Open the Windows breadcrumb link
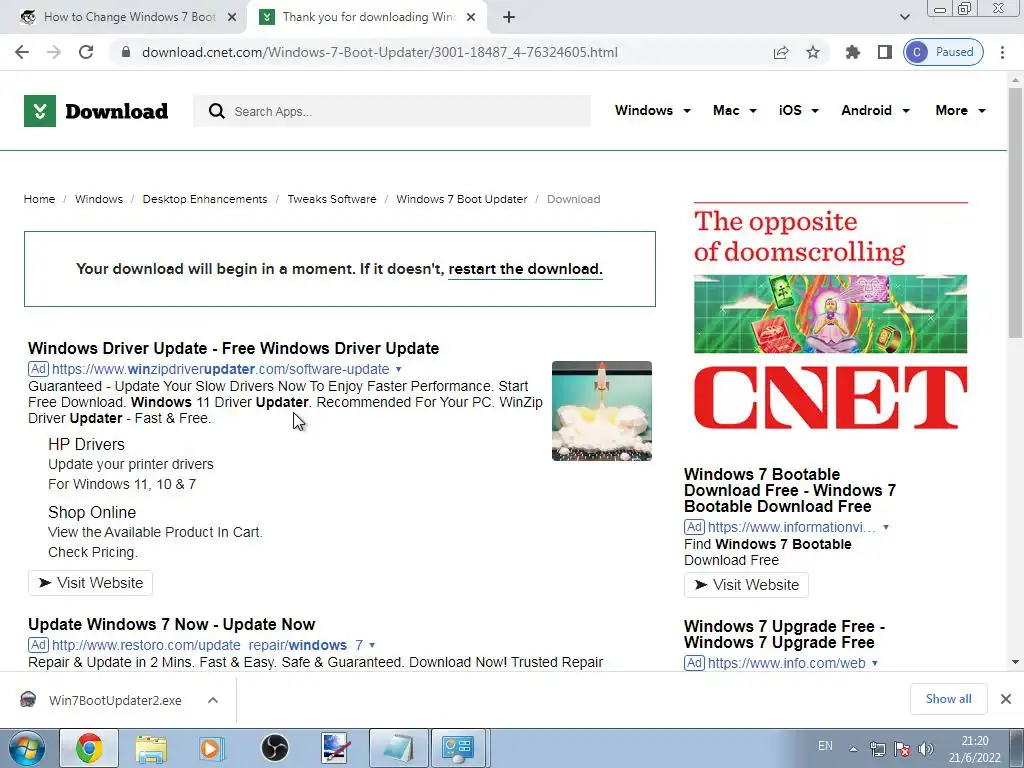This screenshot has height=768, width=1024. (x=99, y=199)
